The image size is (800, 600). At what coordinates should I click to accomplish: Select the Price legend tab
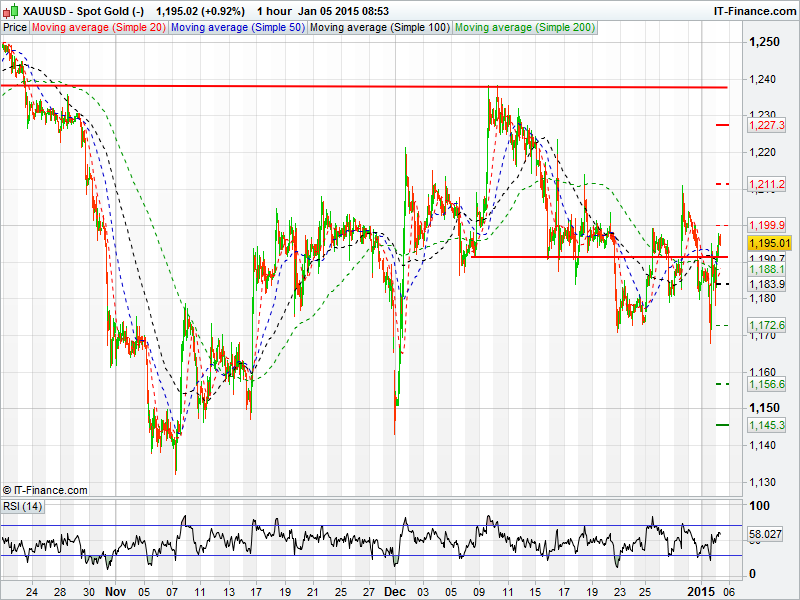[x=15, y=27]
